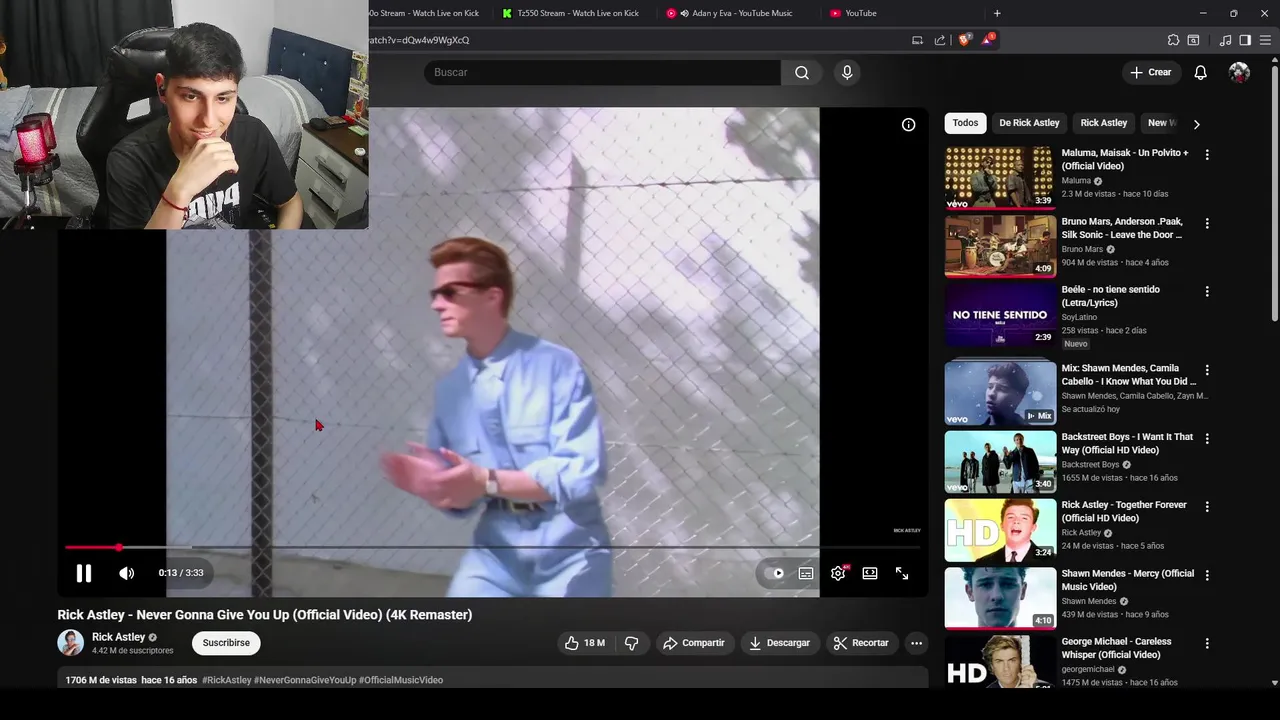Open options menu for Maluma video
The width and height of the screenshot is (1280, 720).
coord(1207,155)
